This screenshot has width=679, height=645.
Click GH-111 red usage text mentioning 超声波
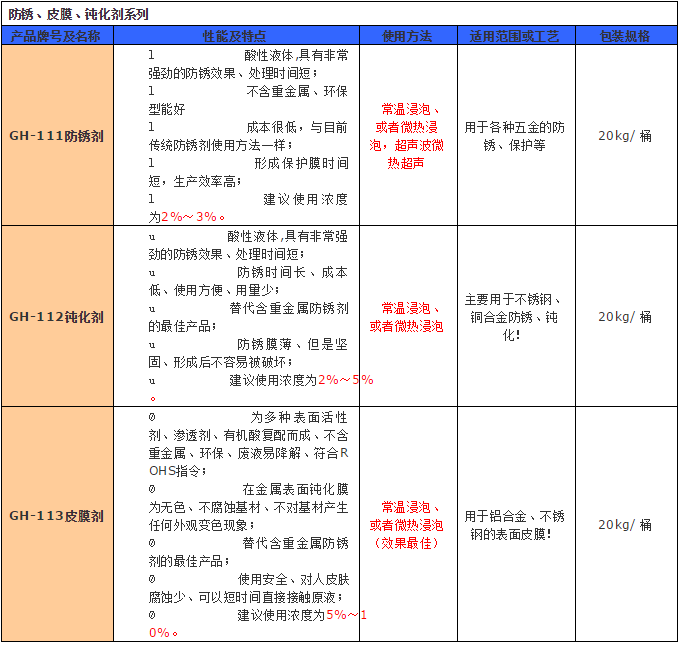(407, 145)
